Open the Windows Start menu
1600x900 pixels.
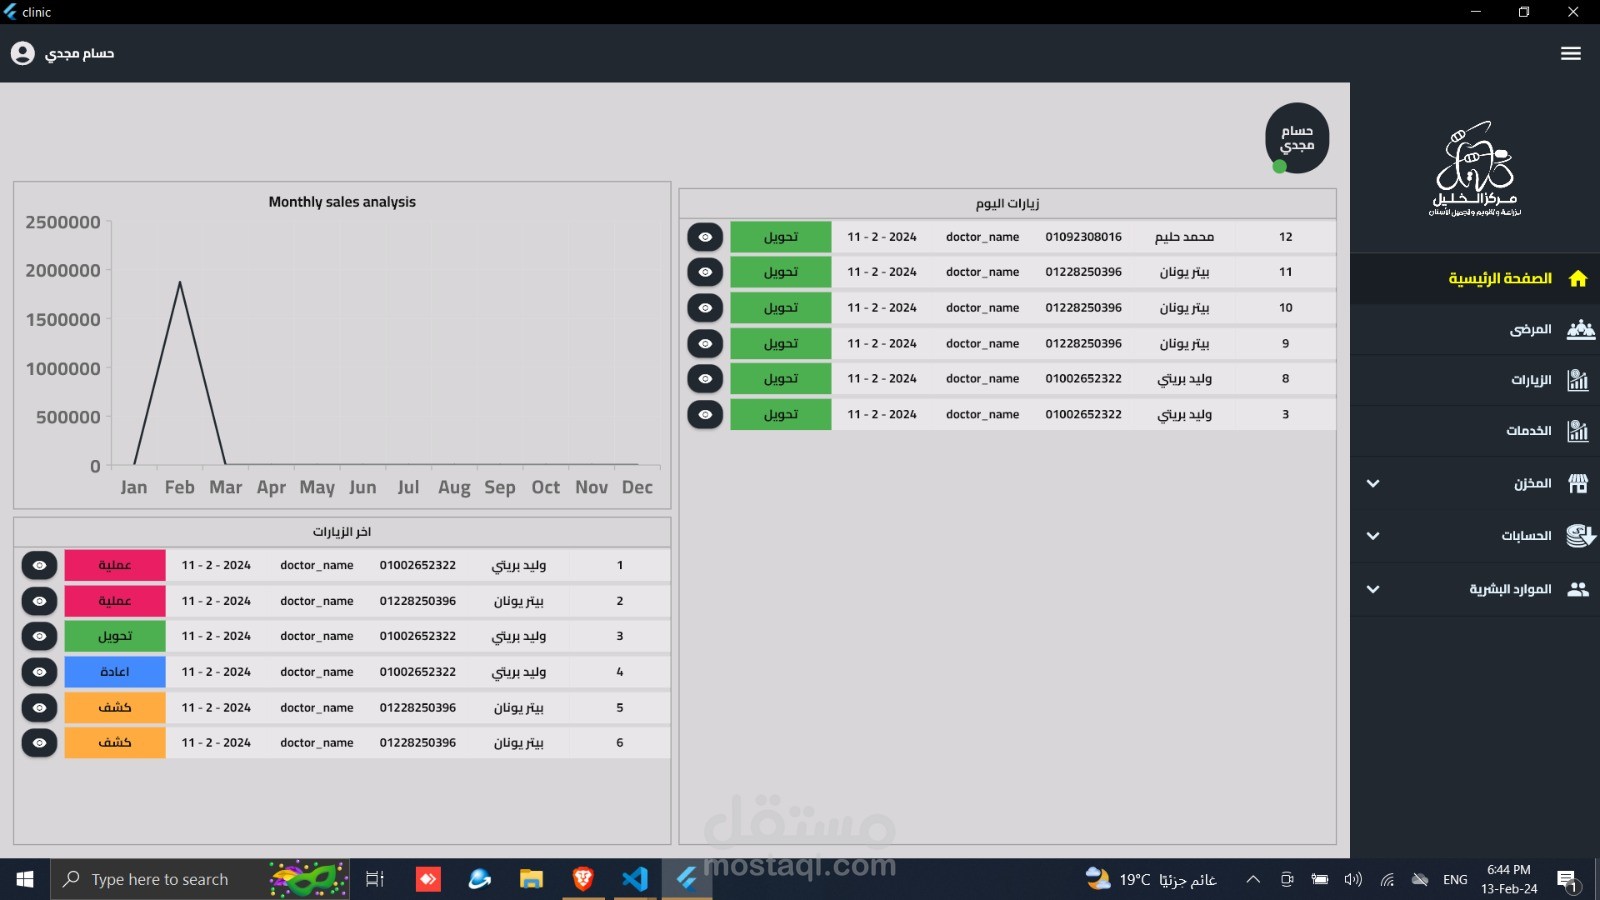point(25,879)
